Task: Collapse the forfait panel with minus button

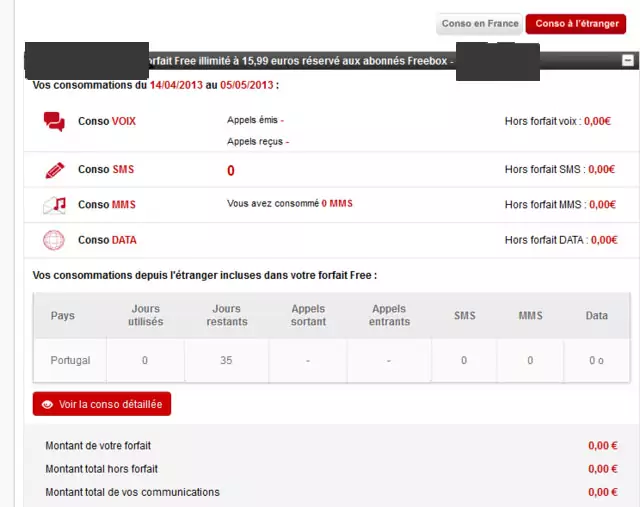Action: click(627, 61)
